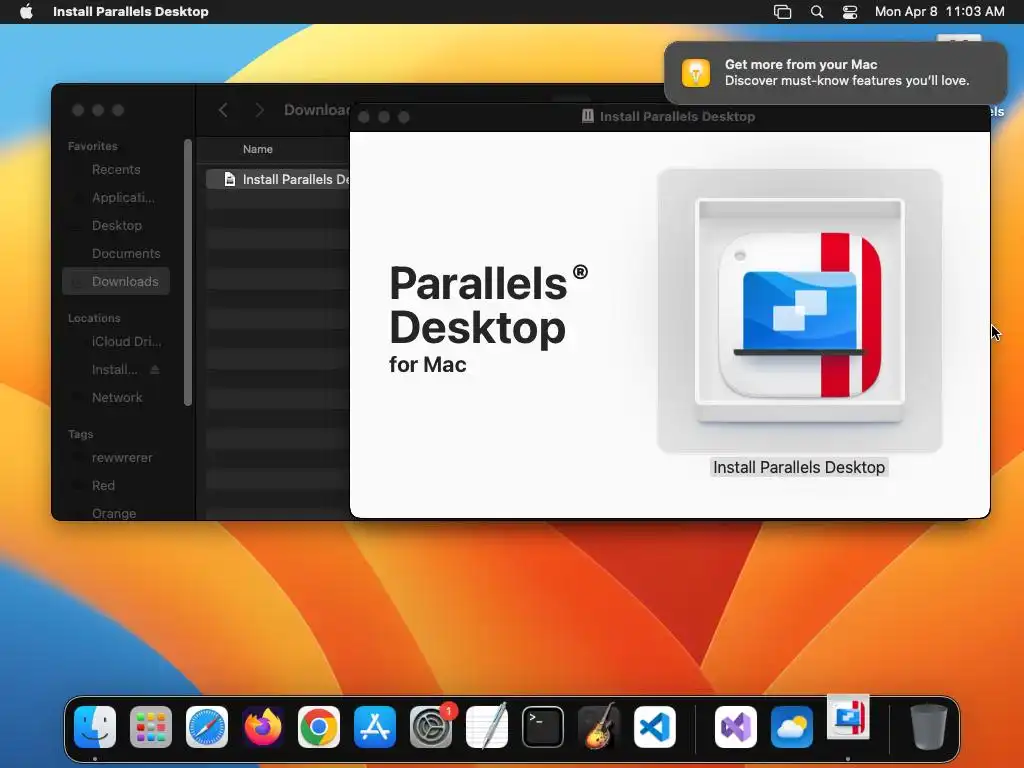Launch GarageBand from the Dock
The image size is (1024, 768).
[599, 726]
